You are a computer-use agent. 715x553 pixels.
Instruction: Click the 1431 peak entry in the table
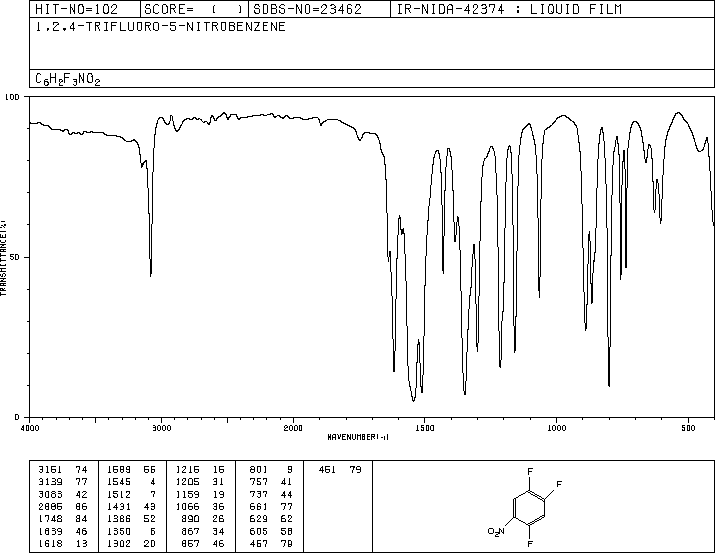pyautogui.click(x=131, y=506)
